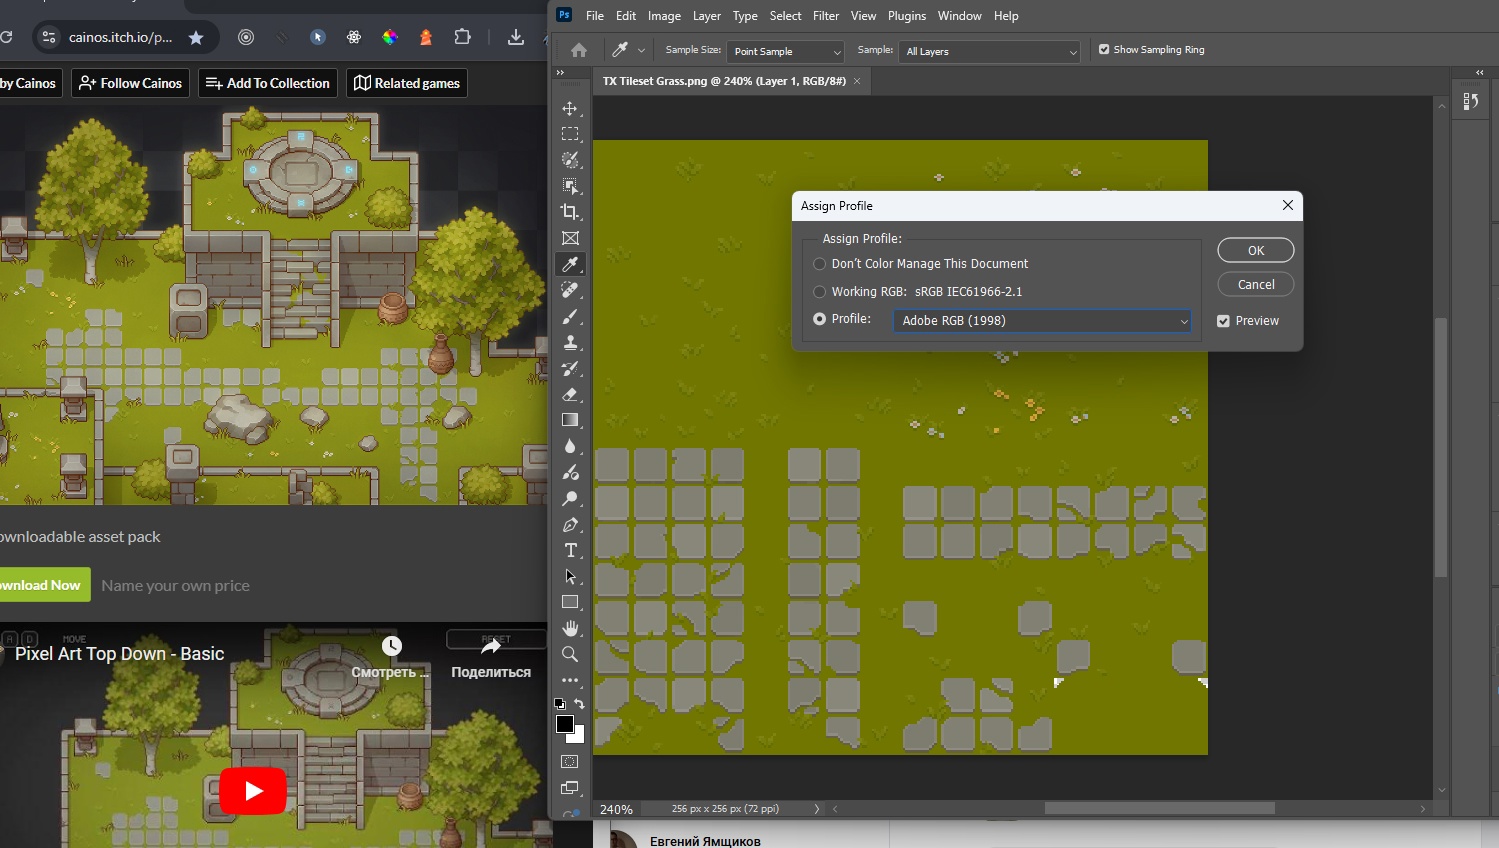Reset default foreground and background colors
Screen dimensions: 1499x848
click(560, 704)
